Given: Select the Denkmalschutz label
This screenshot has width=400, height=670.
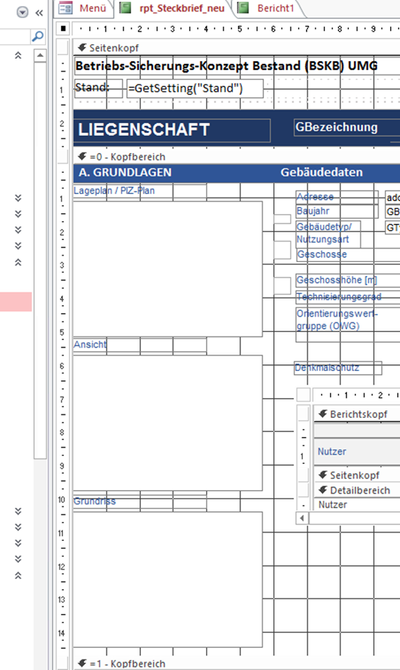Looking at the screenshot, I should (338, 368).
